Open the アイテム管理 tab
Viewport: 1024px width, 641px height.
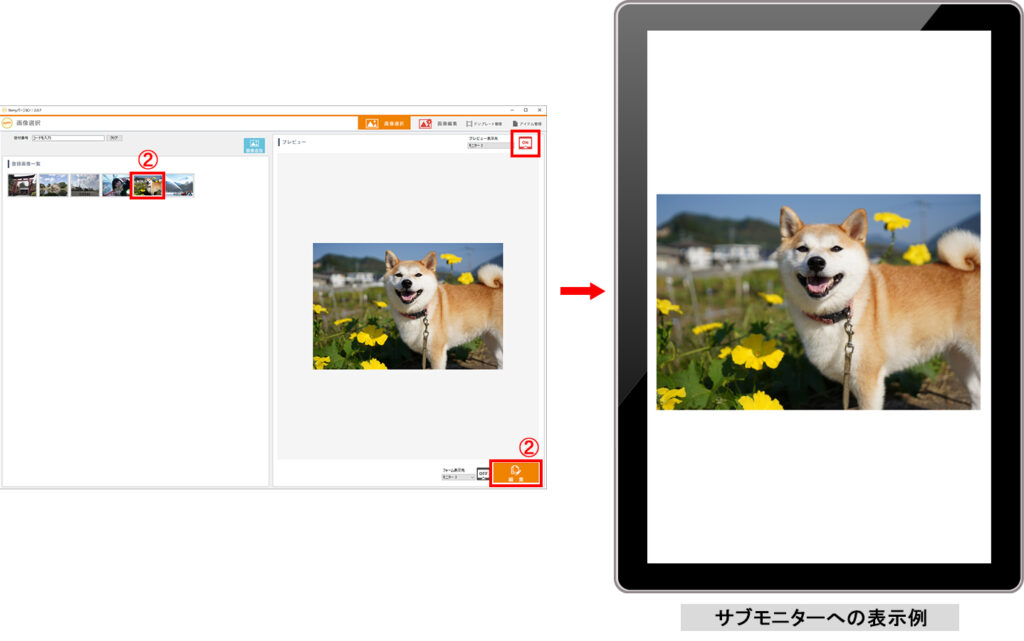[x=529, y=123]
